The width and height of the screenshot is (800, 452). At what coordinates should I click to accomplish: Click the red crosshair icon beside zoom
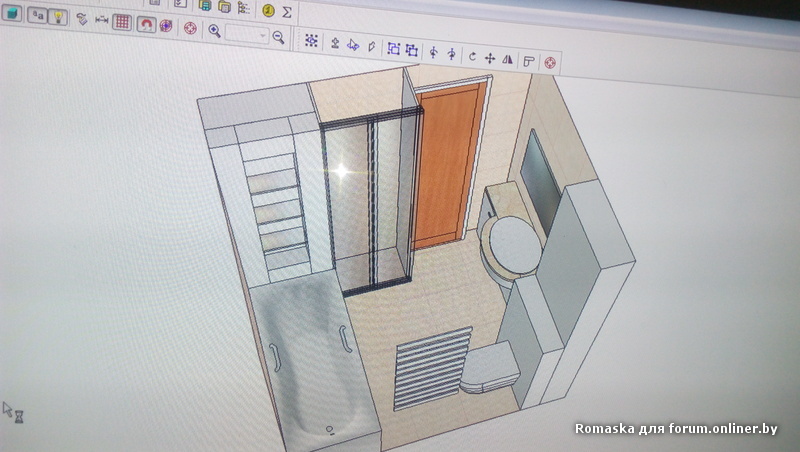[x=190, y=28]
